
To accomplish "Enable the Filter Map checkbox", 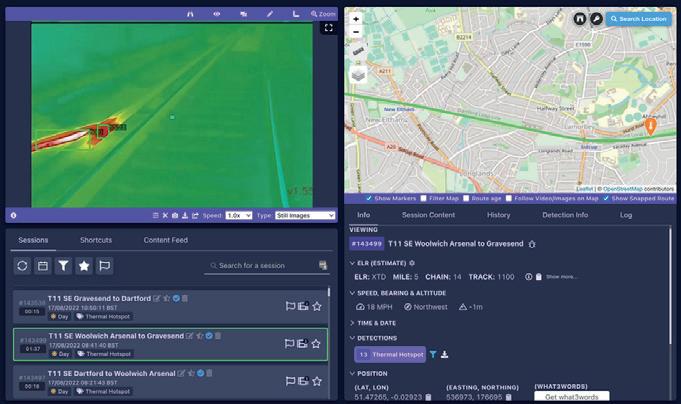I will pyautogui.click(x=423, y=198).
